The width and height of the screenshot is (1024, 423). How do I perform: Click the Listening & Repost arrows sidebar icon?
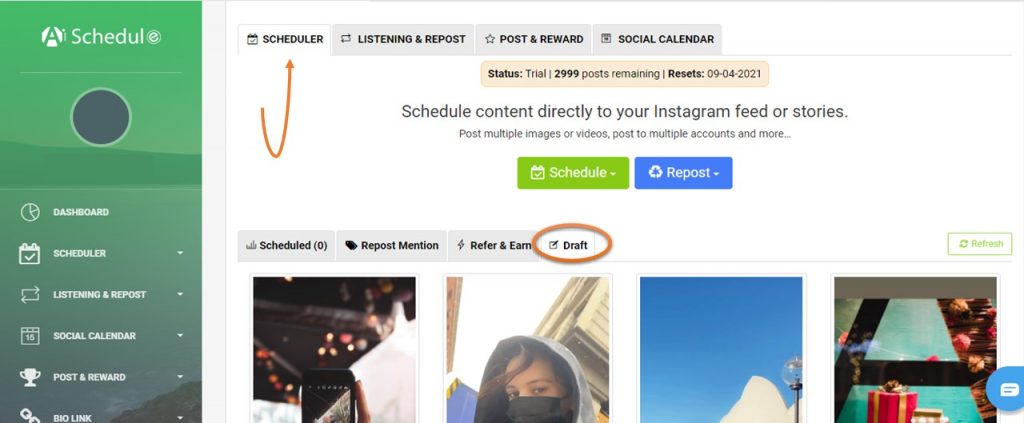30,294
